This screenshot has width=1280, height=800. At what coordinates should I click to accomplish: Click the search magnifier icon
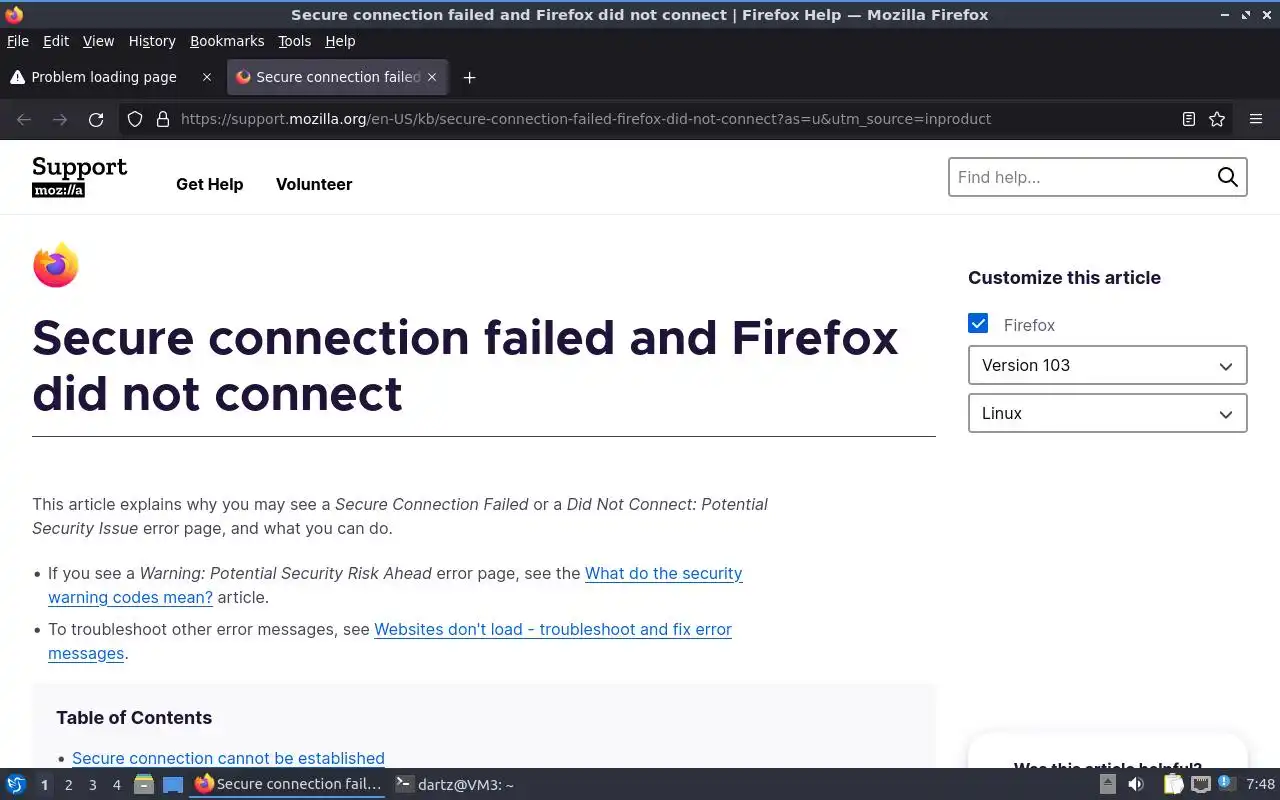tap(1227, 177)
